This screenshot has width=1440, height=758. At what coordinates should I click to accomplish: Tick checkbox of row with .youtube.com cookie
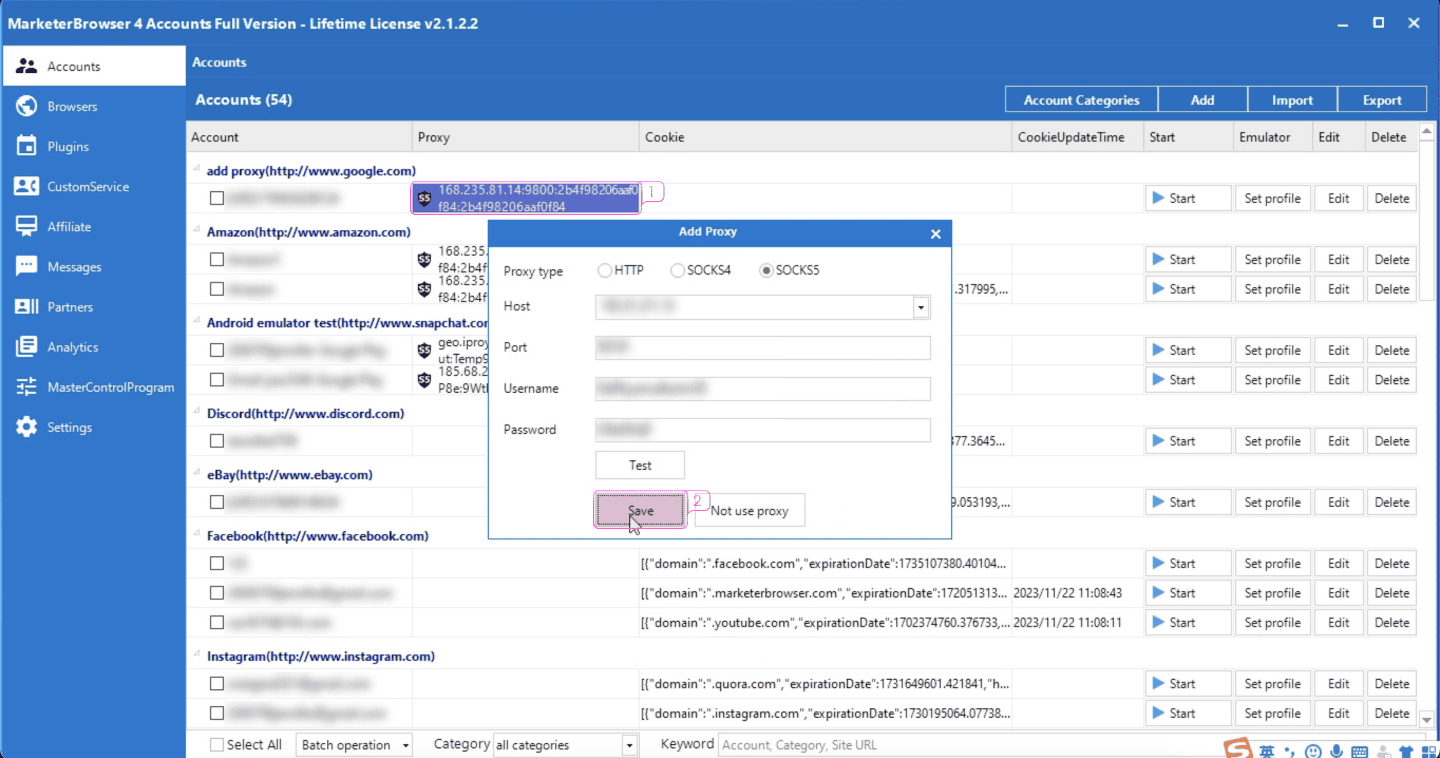pos(217,622)
